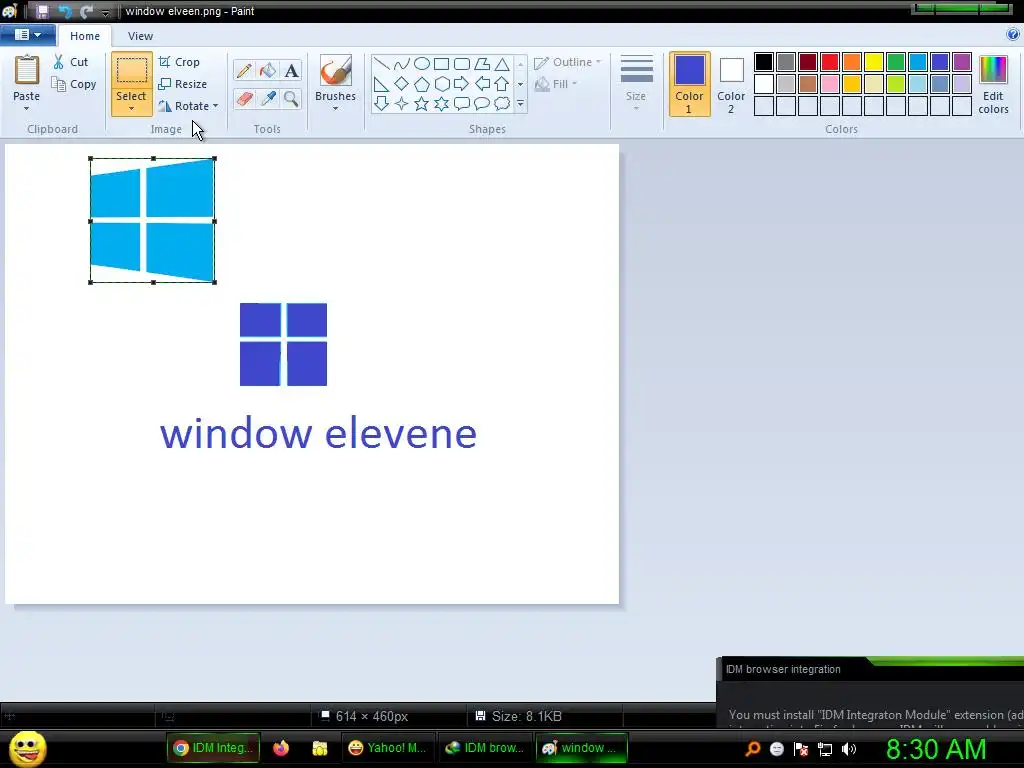This screenshot has height=768, width=1024.
Task: Pick the yellow color swatch
Action: (874, 62)
